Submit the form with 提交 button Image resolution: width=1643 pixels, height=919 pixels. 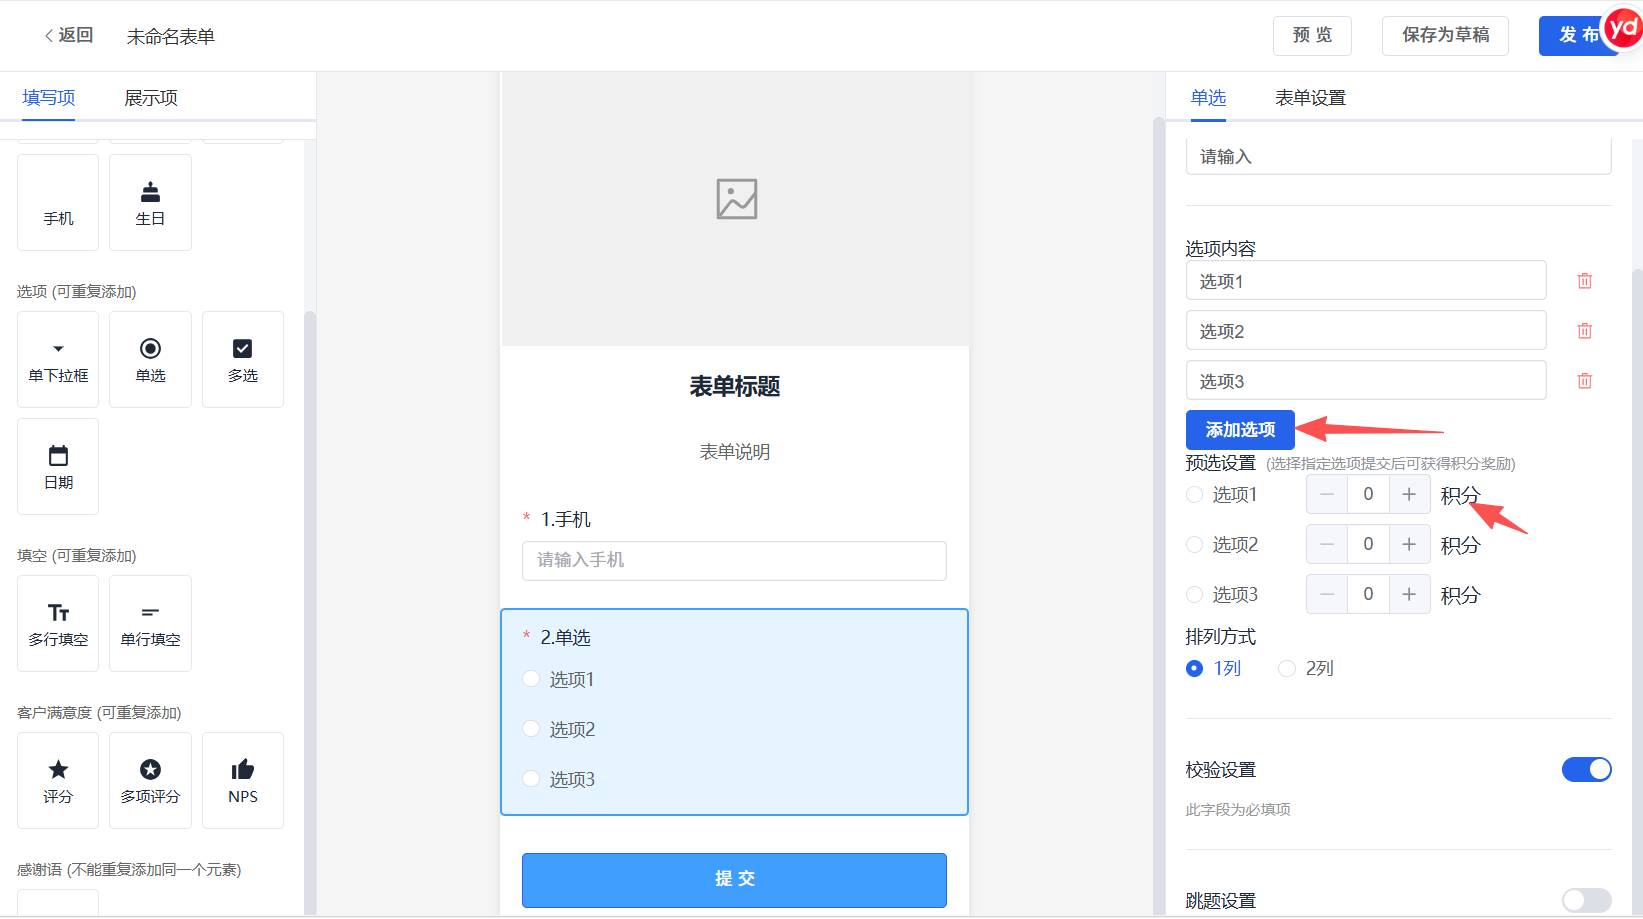[x=734, y=879]
